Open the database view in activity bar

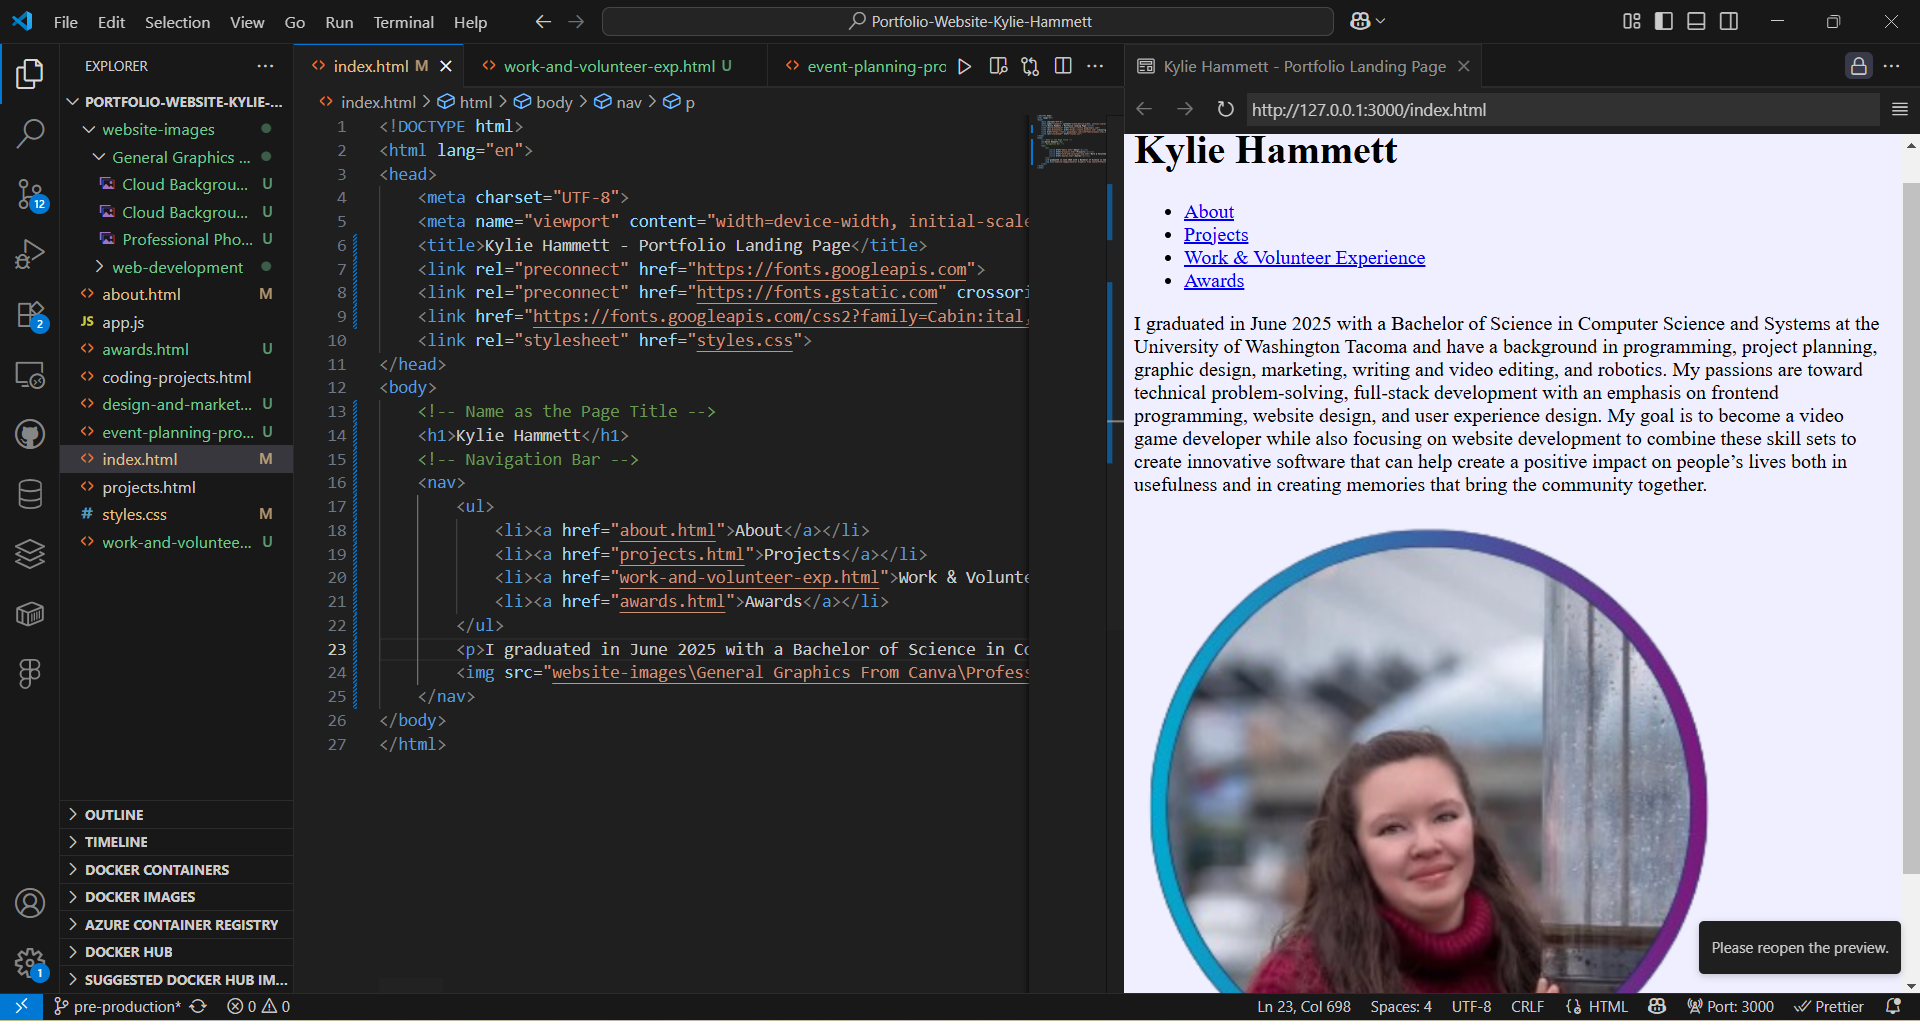click(30, 494)
